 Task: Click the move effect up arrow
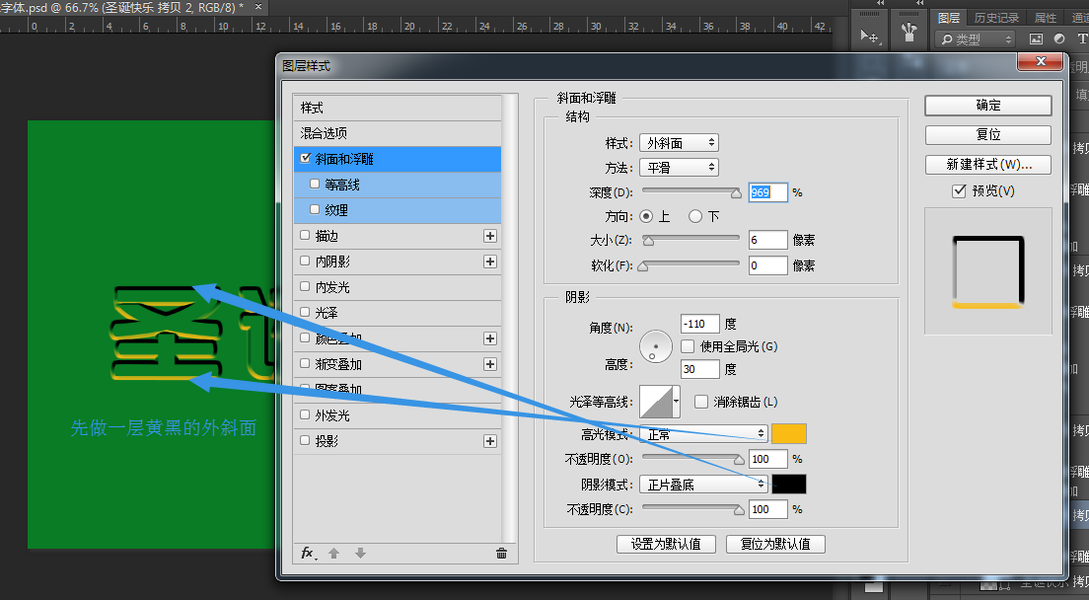point(334,553)
